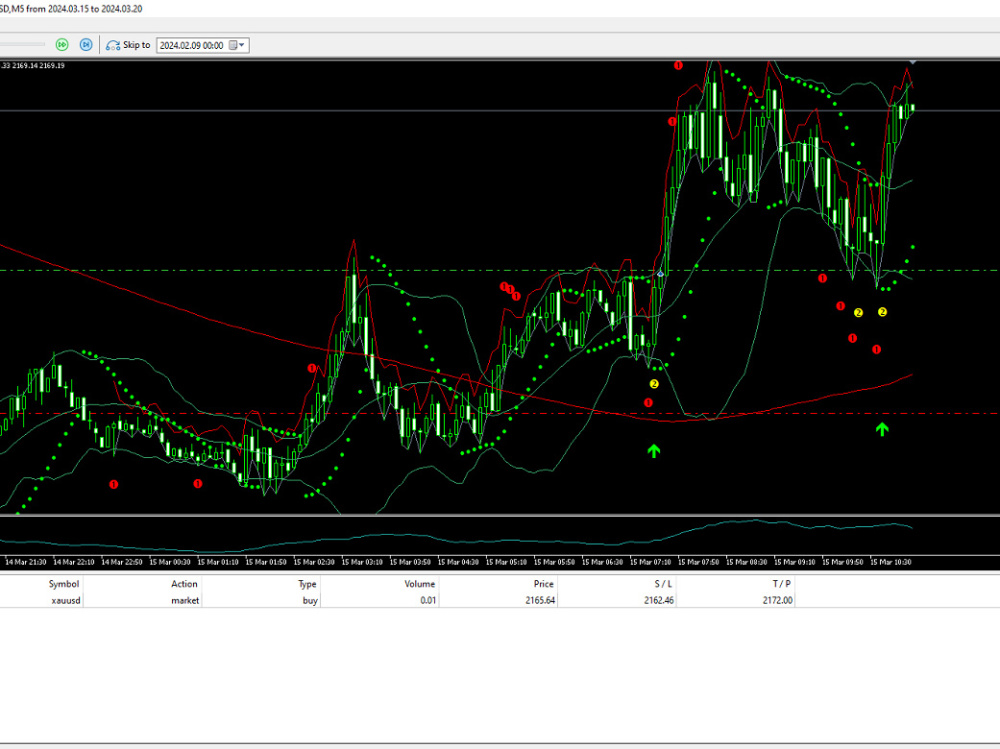The image size is (1000, 749).
Task: Click the 15 Mar 09:10 time label
Action: coord(795,562)
